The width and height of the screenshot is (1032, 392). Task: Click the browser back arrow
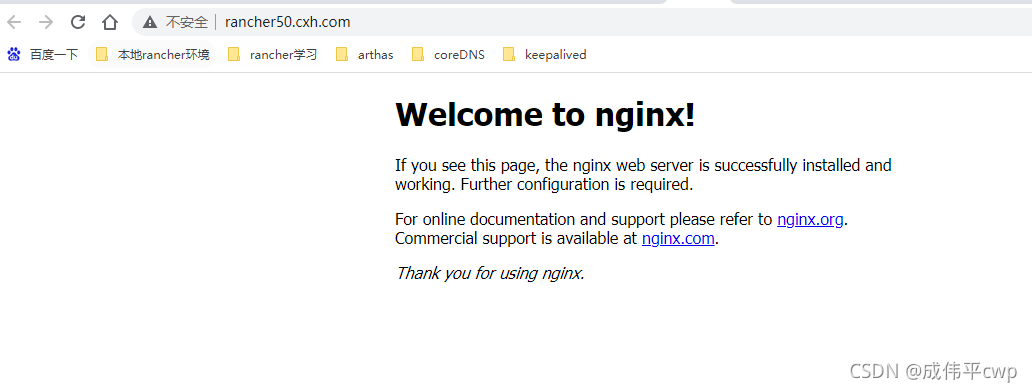pos(14,22)
